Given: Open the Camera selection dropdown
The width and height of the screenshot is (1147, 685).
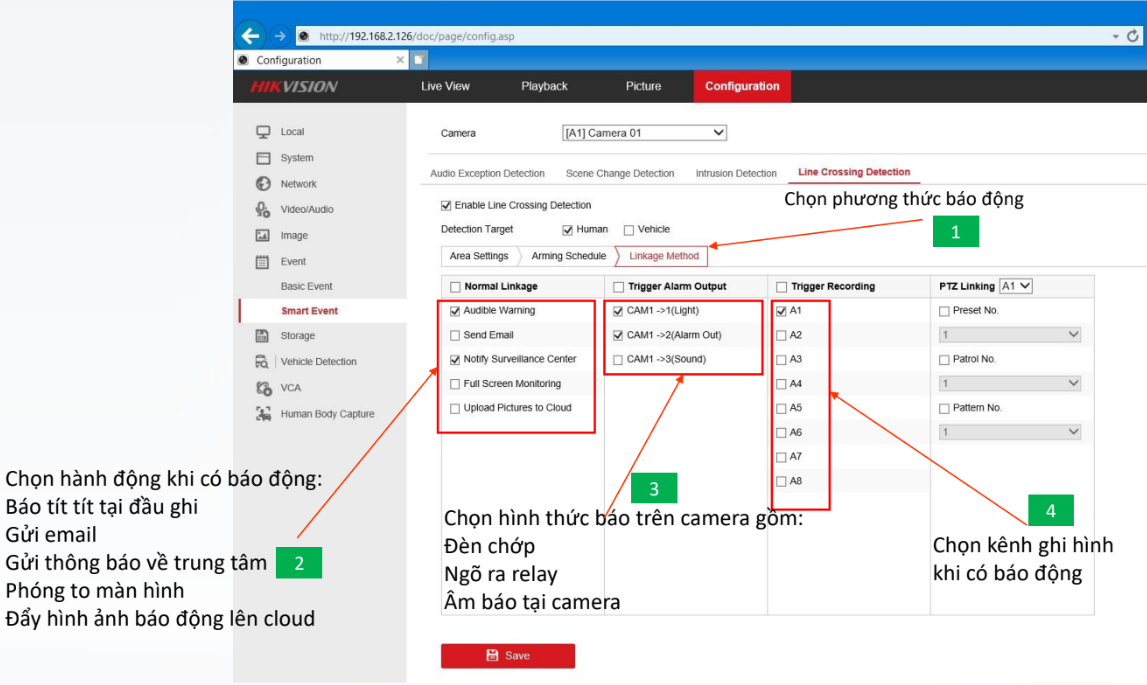Looking at the screenshot, I should 645,133.
